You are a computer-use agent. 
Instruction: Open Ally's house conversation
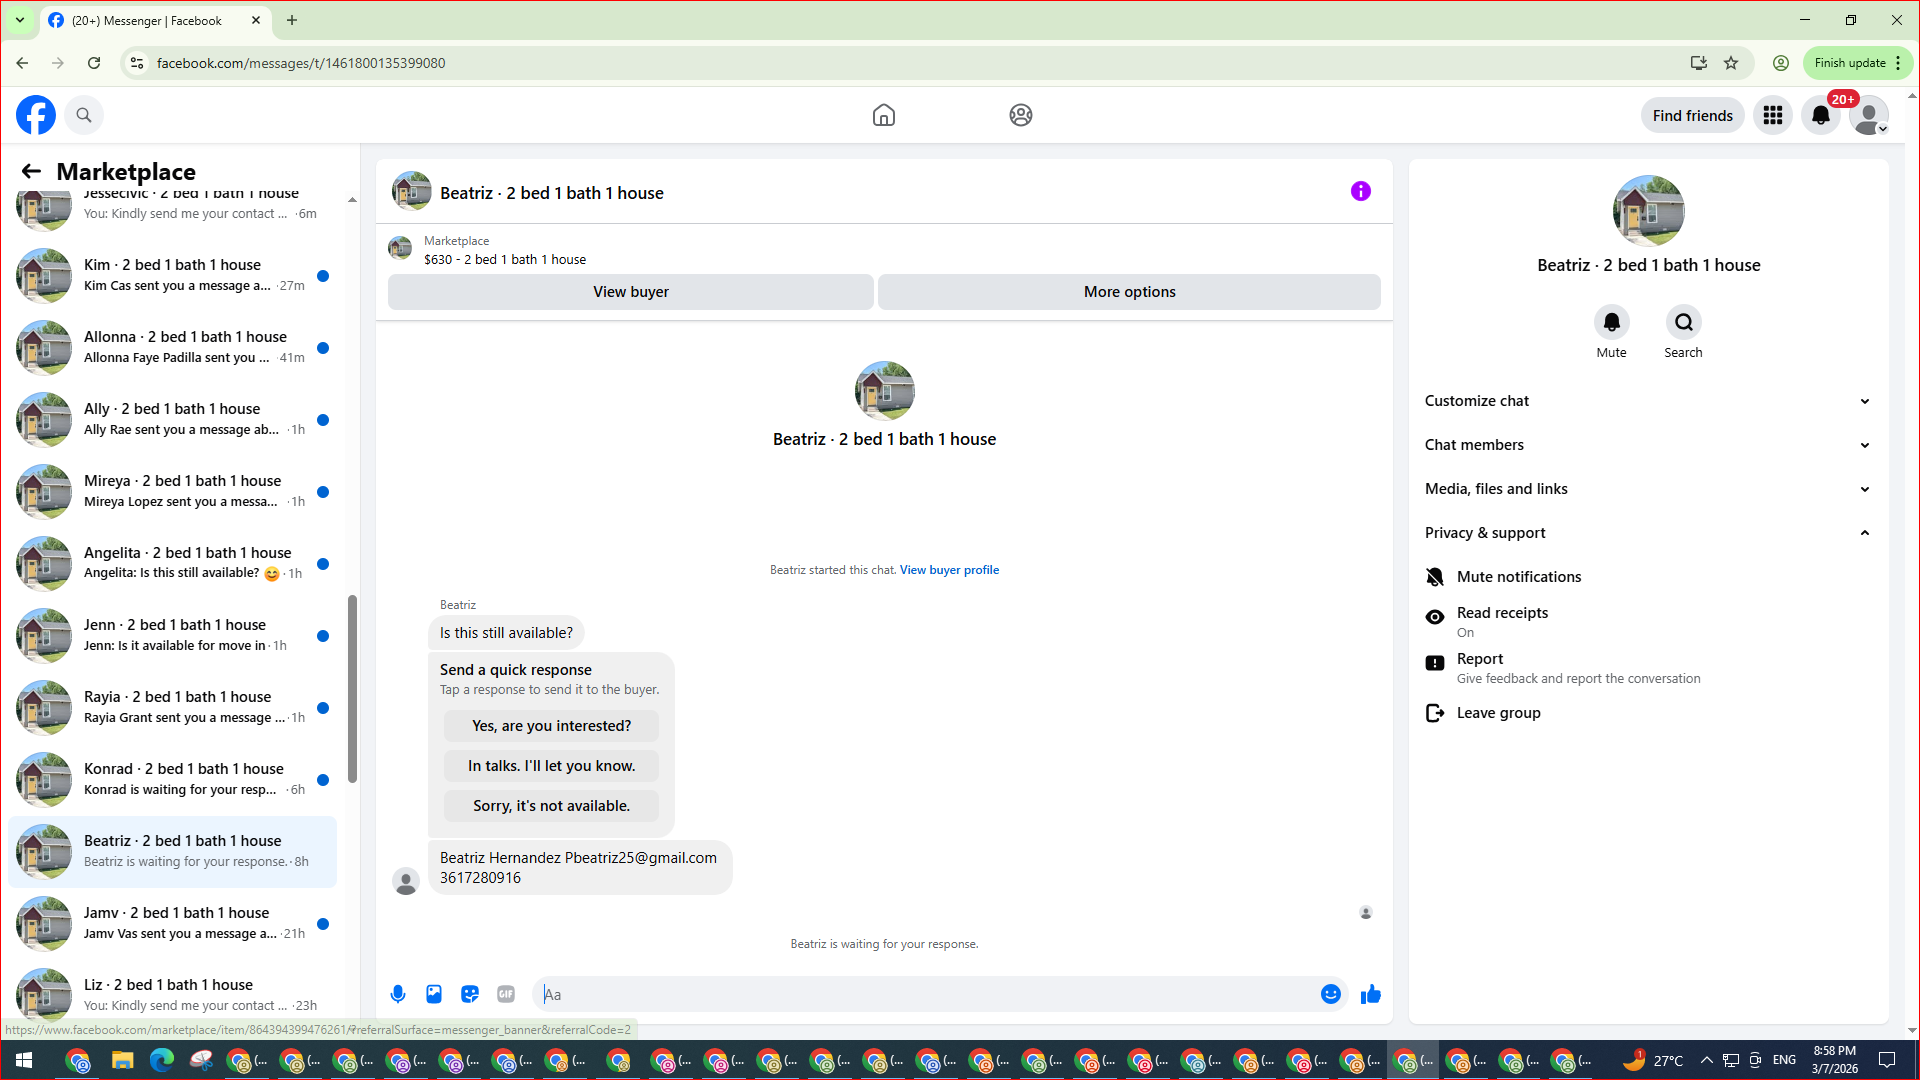tap(172, 419)
